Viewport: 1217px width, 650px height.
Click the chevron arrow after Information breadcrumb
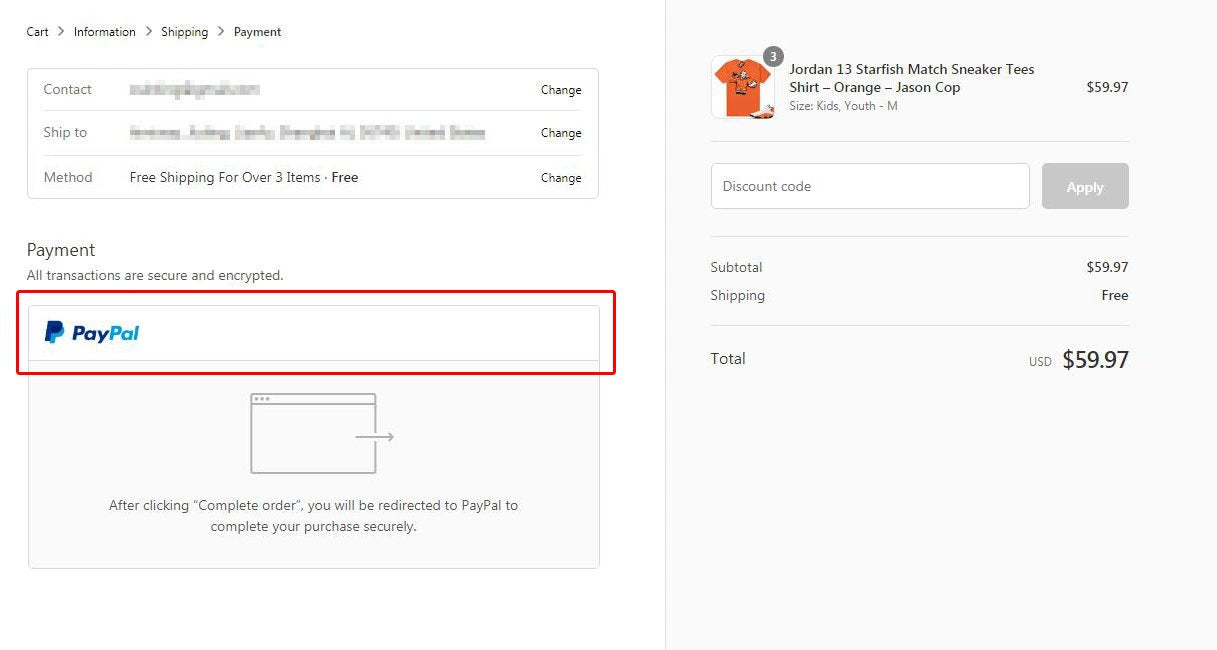(149, 32)
